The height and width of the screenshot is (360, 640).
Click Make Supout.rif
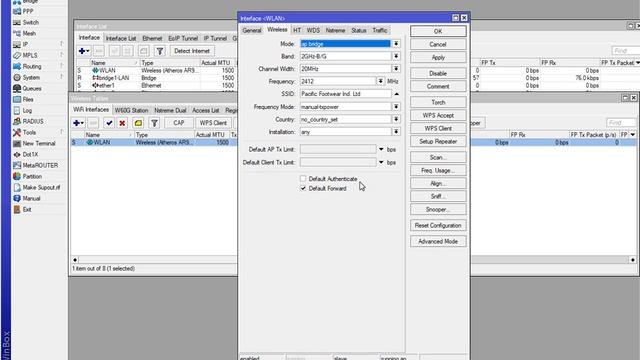(41, 188)
